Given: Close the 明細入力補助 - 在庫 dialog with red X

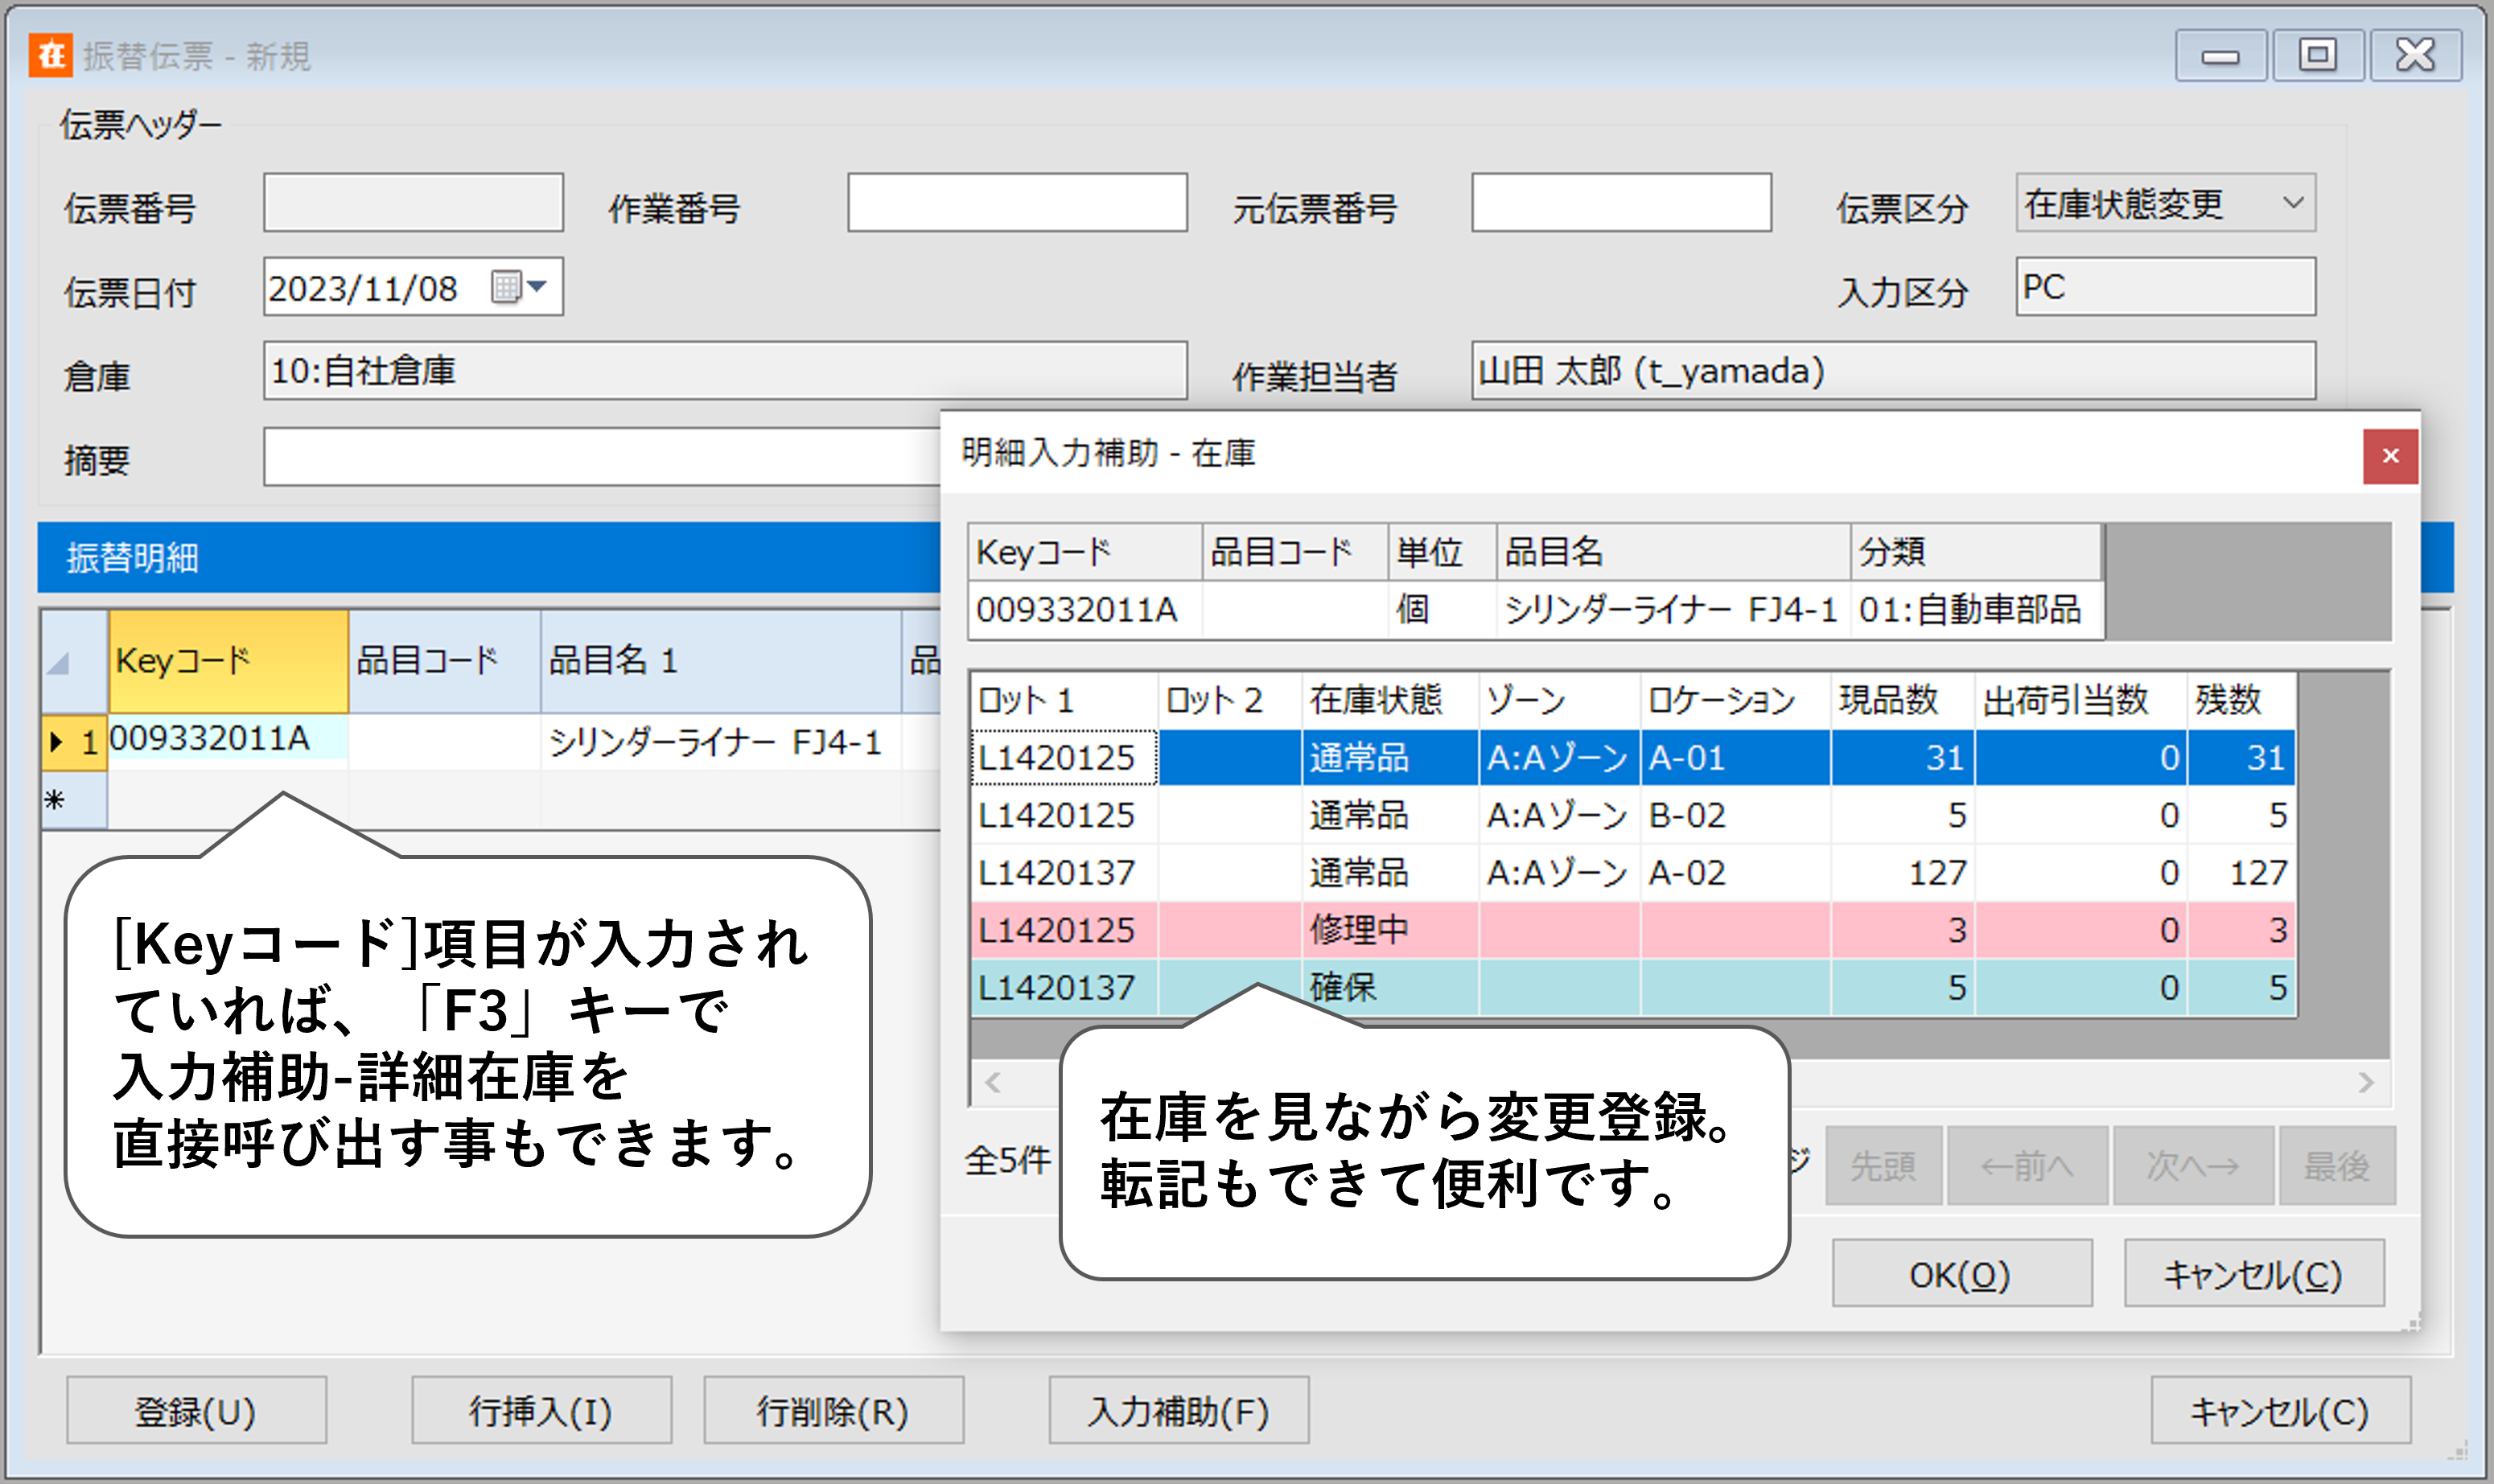Looking at the screenshot, I should point(2390,456).
